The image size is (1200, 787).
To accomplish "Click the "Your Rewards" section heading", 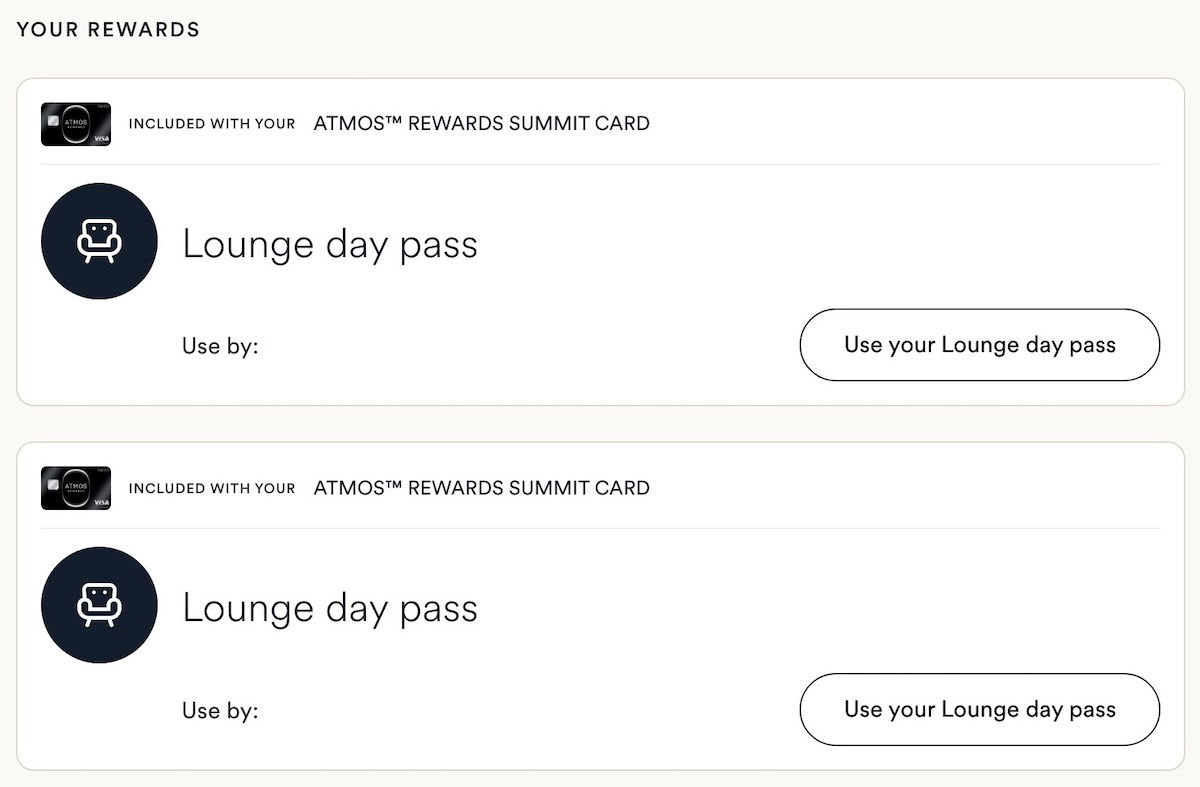I will coord(108,30).
